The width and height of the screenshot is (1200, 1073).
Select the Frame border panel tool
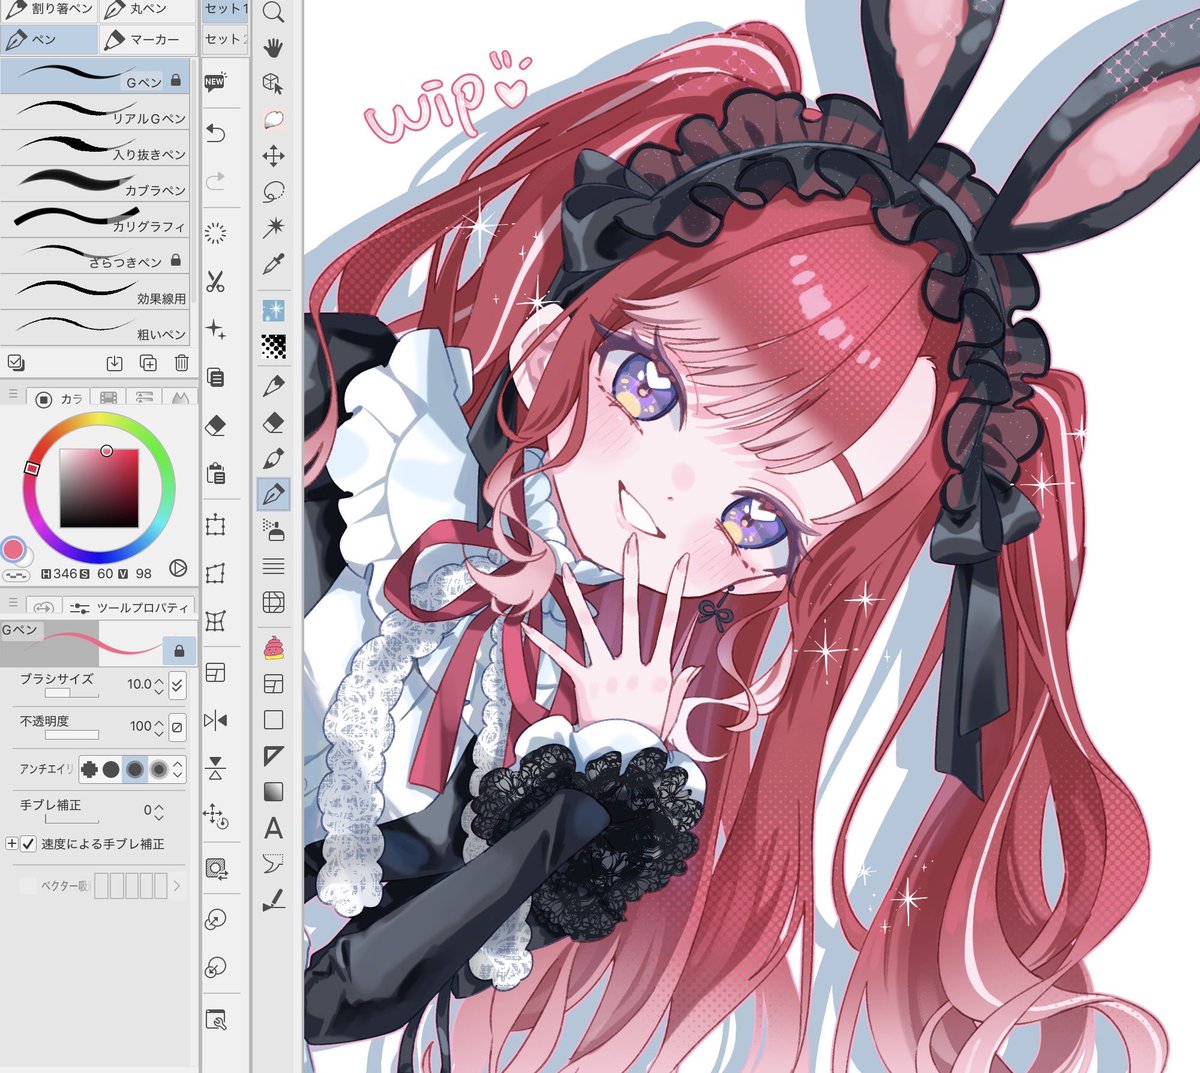273,684
